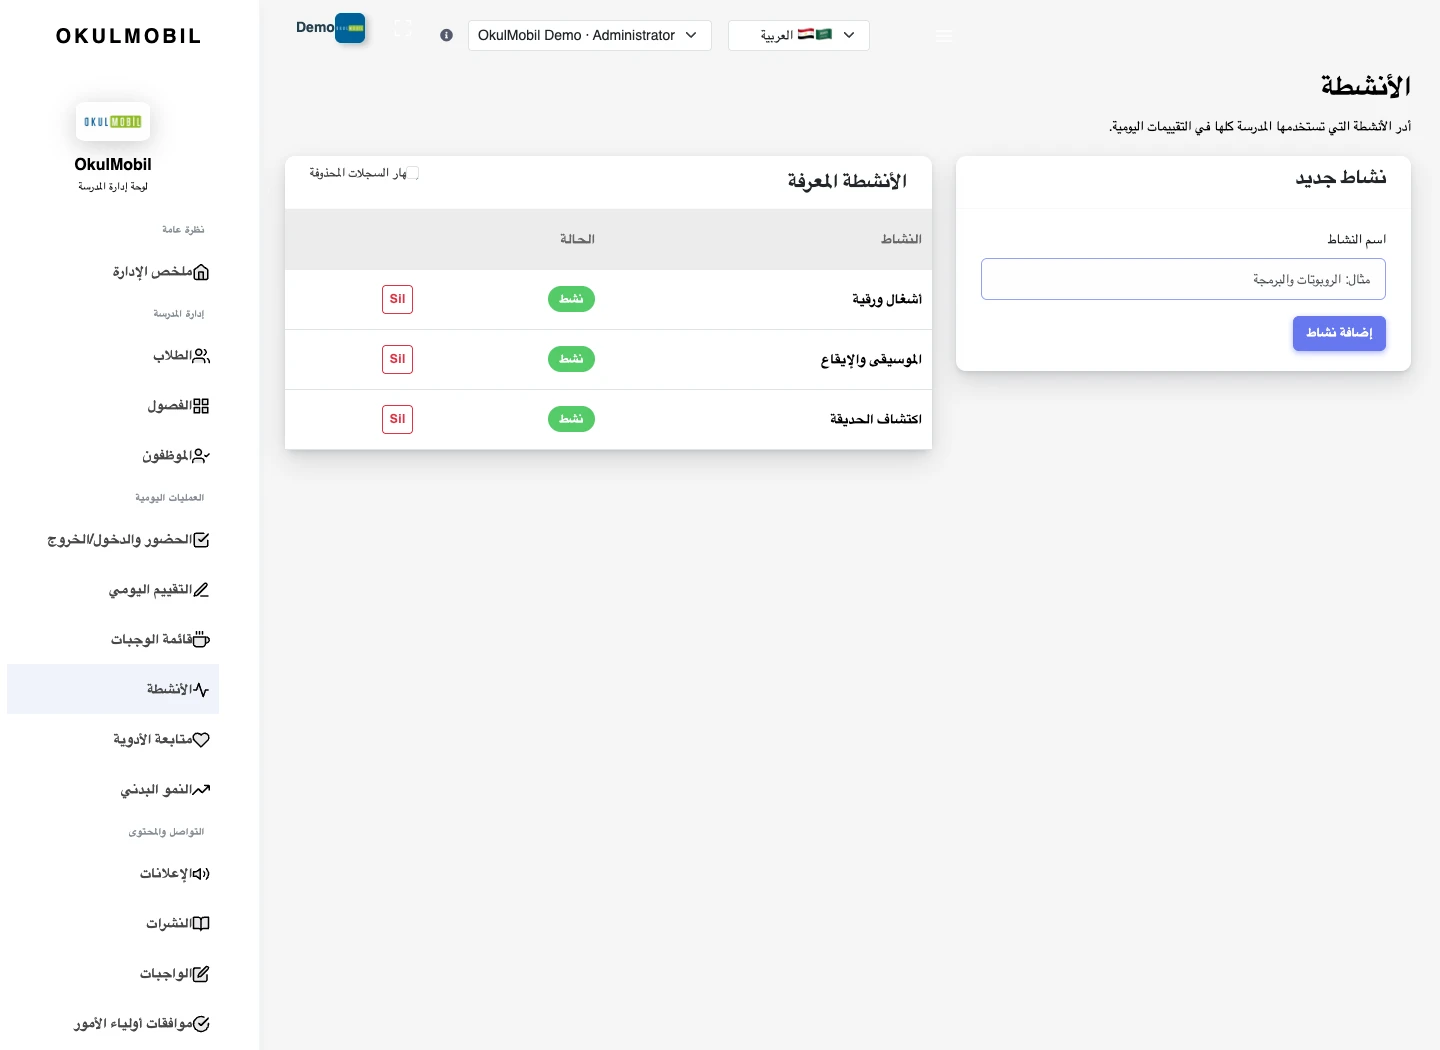Open classes via the grid icon
This screenshot has width=1440, height=1050.
201,406
